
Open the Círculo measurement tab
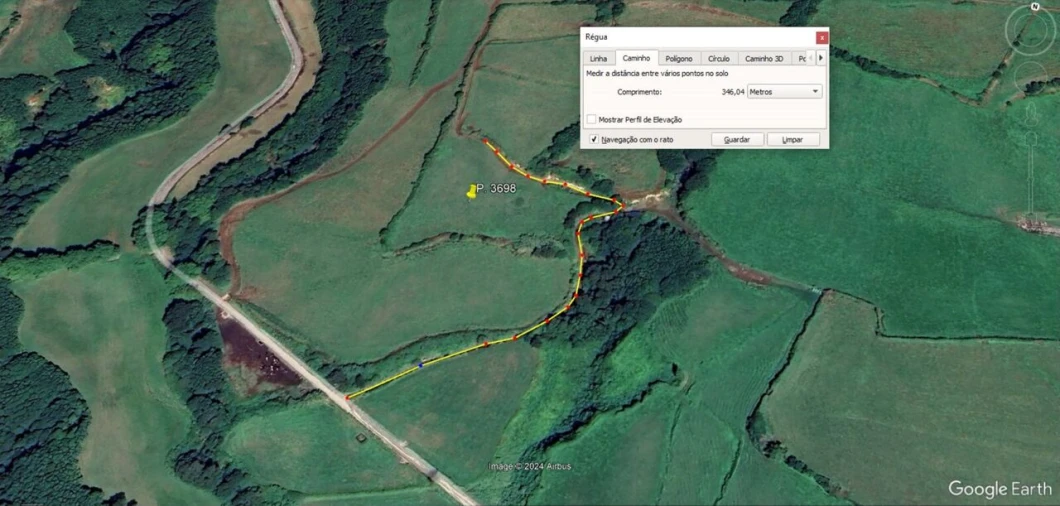718,59
